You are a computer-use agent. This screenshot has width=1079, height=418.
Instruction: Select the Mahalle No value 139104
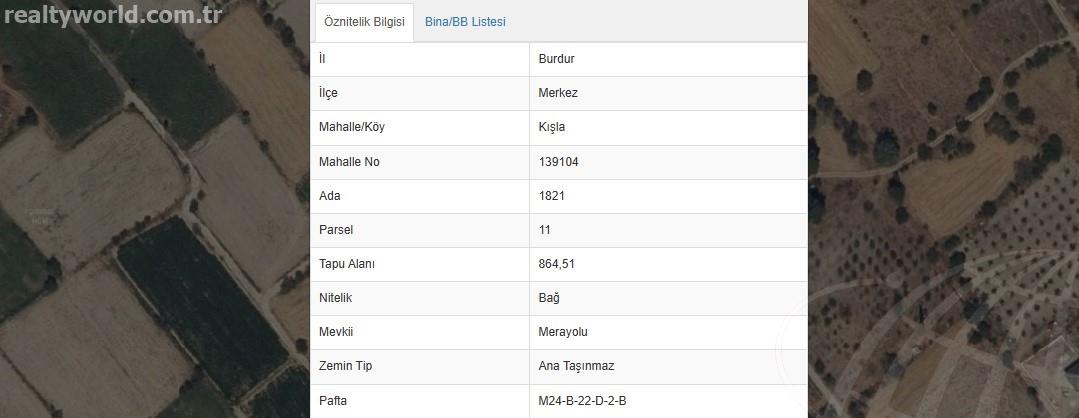[559, 162]
